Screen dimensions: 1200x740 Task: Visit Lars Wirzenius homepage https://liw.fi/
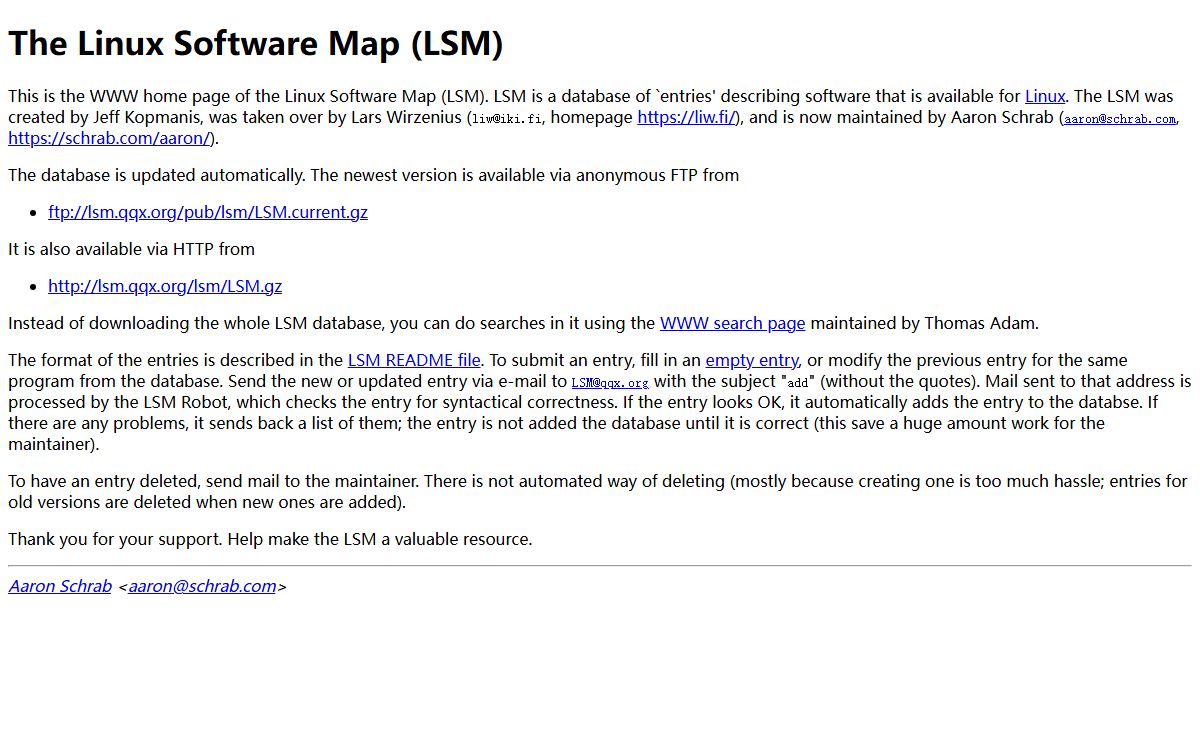[688, 118]
